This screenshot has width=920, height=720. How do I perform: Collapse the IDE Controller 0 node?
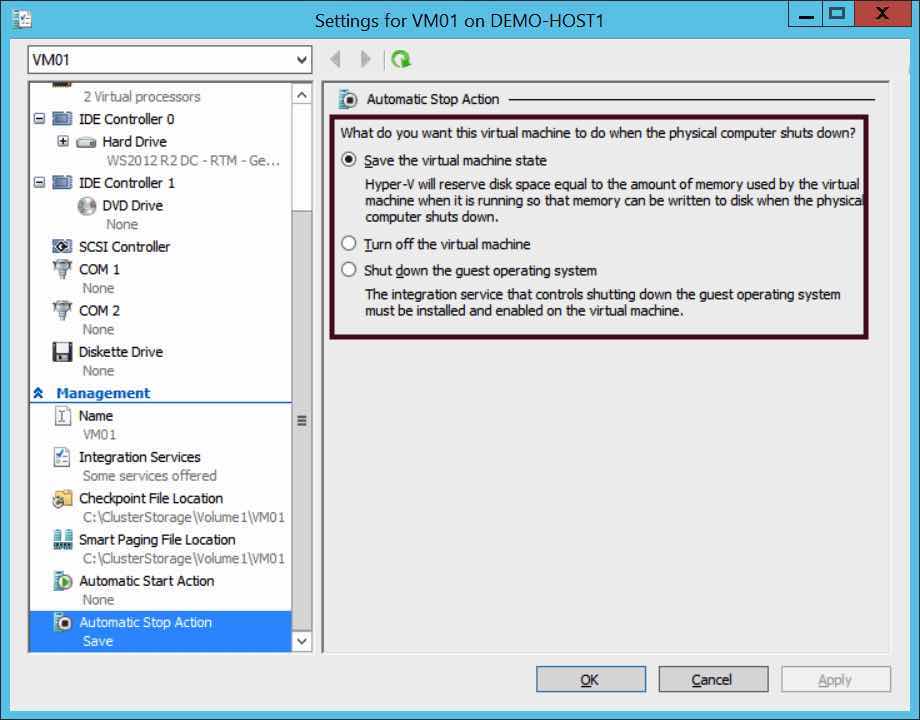pyautogui.click(x=39, y=119)
